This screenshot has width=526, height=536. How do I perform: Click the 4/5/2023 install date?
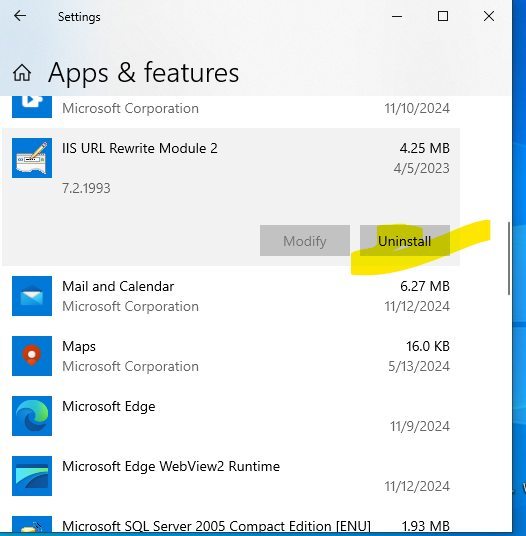pos(421,168)
